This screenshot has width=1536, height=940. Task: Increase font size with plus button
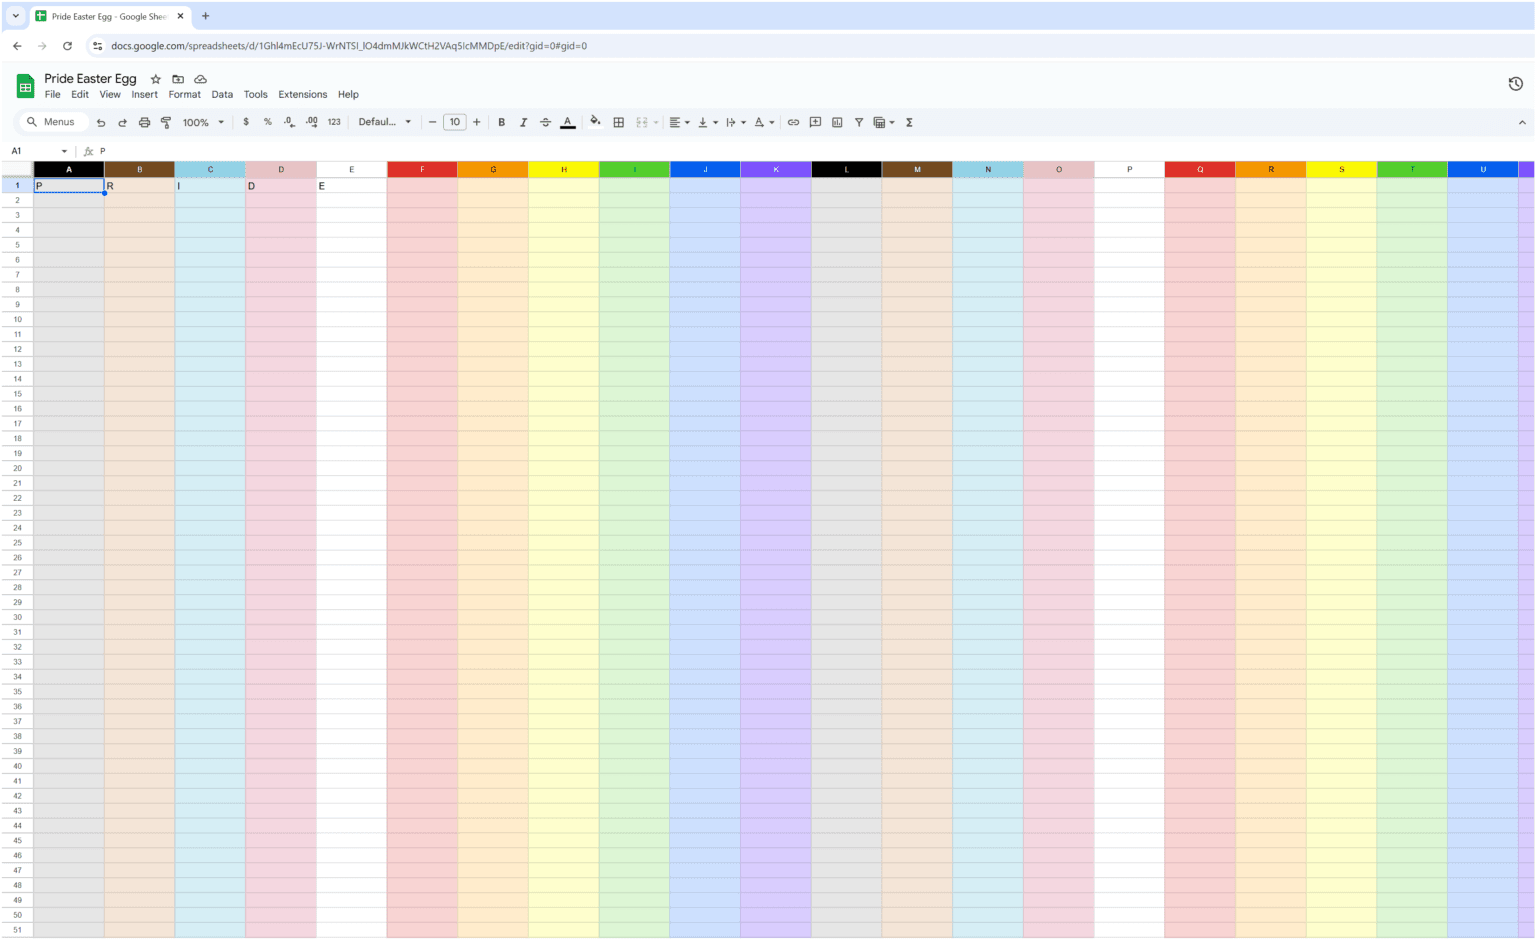coord(476,122)
